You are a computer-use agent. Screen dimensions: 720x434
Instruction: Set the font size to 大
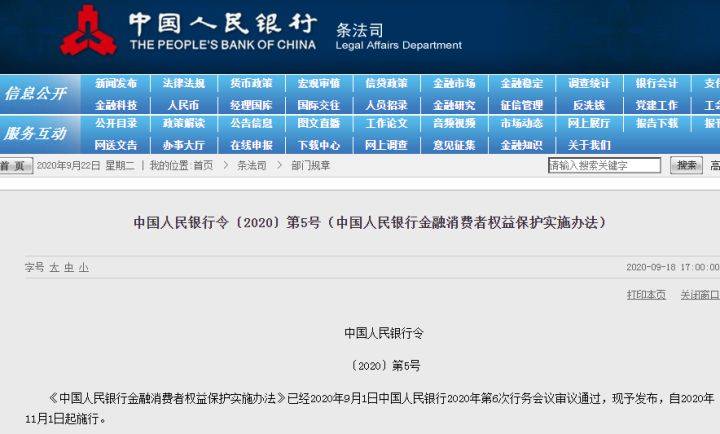pyautogui.click(x=55, y=267)
